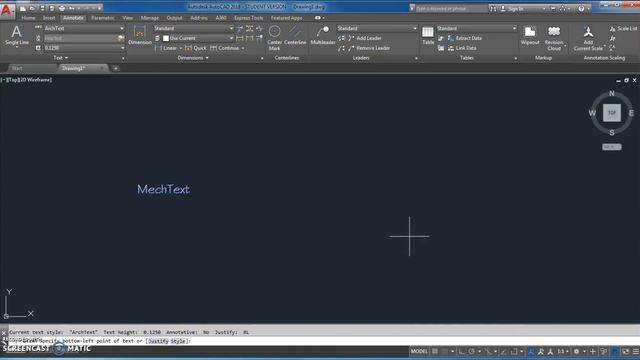
Task: Toggle snap mode in status bar
Action: [x=444, y=351]
